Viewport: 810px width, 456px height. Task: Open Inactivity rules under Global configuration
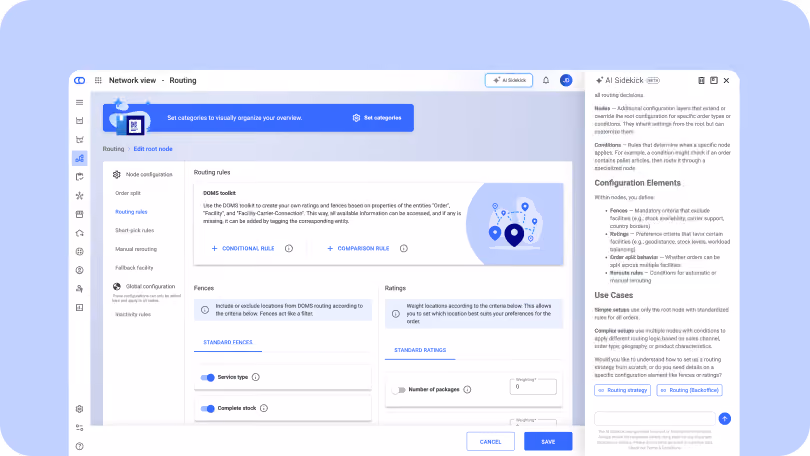[133, 314]
